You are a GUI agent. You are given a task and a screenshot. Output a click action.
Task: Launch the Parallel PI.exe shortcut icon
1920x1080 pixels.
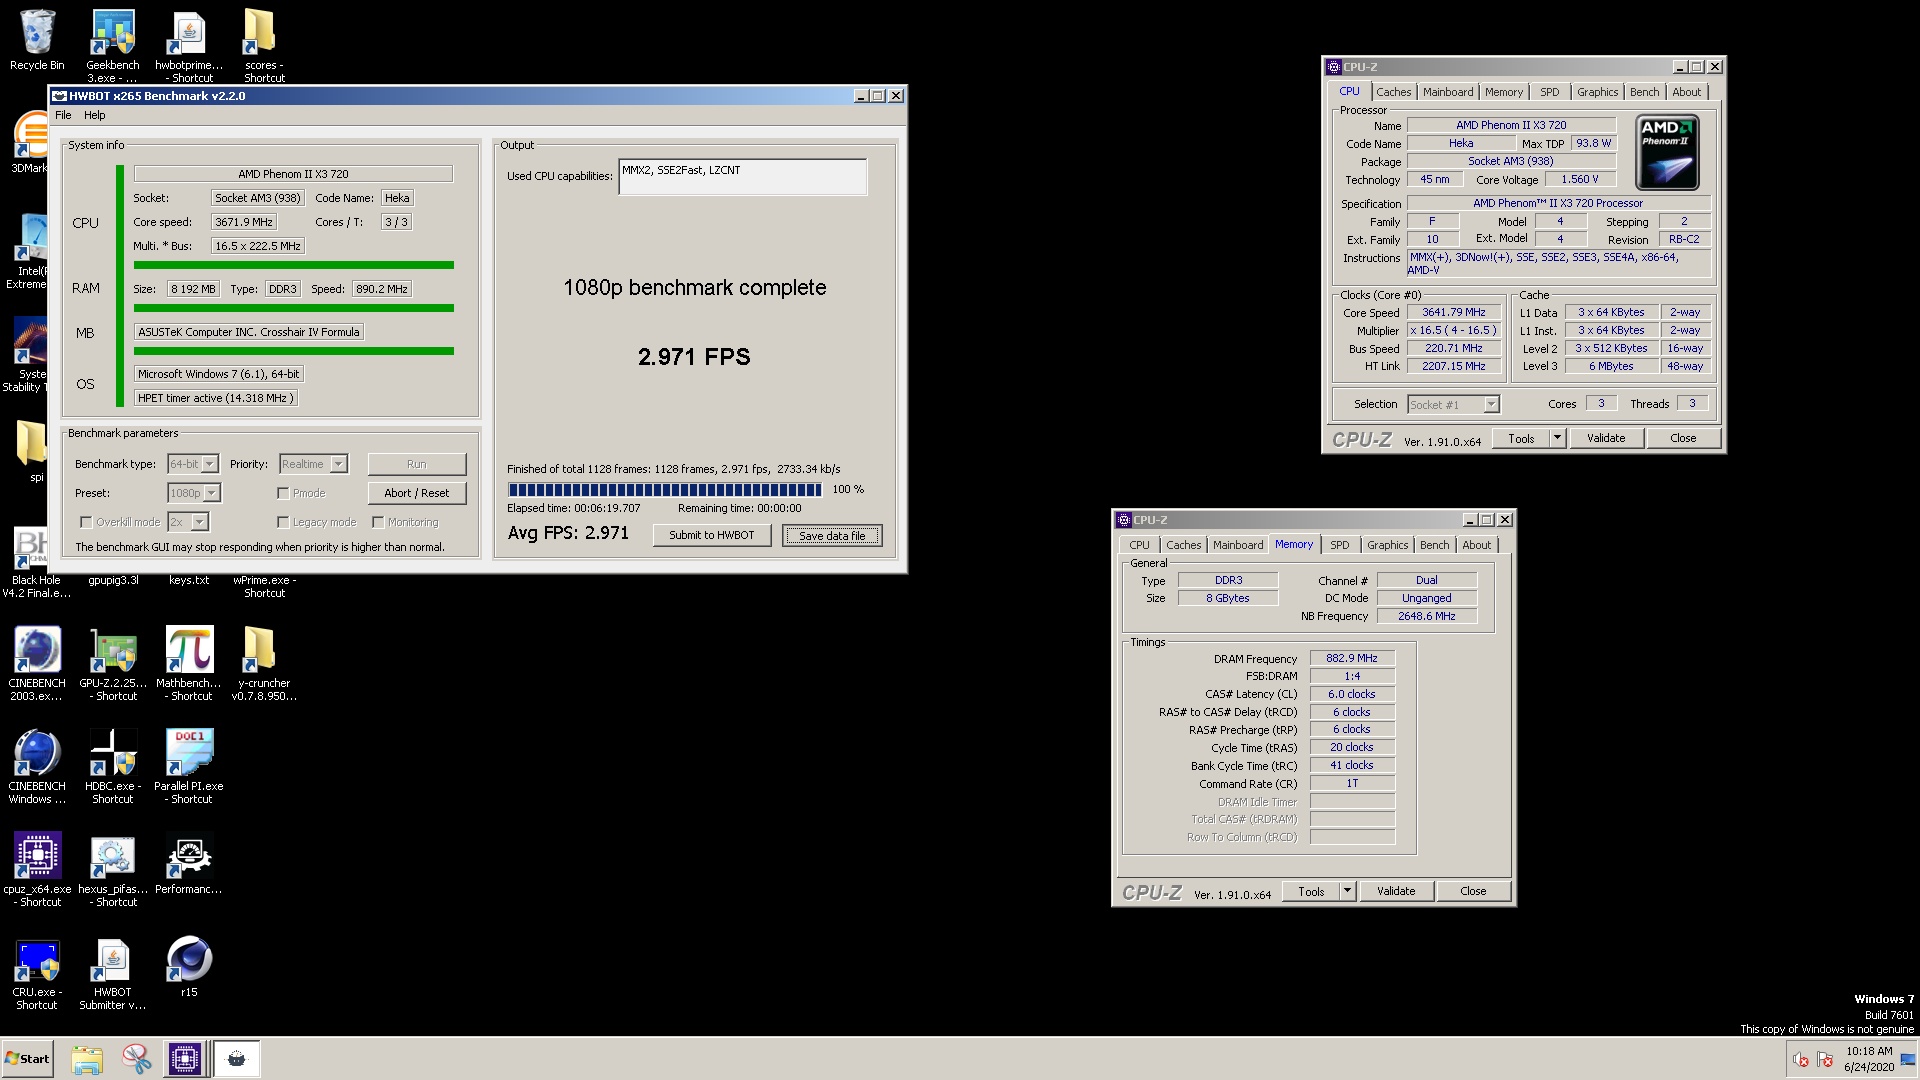[x=189, y=753]
